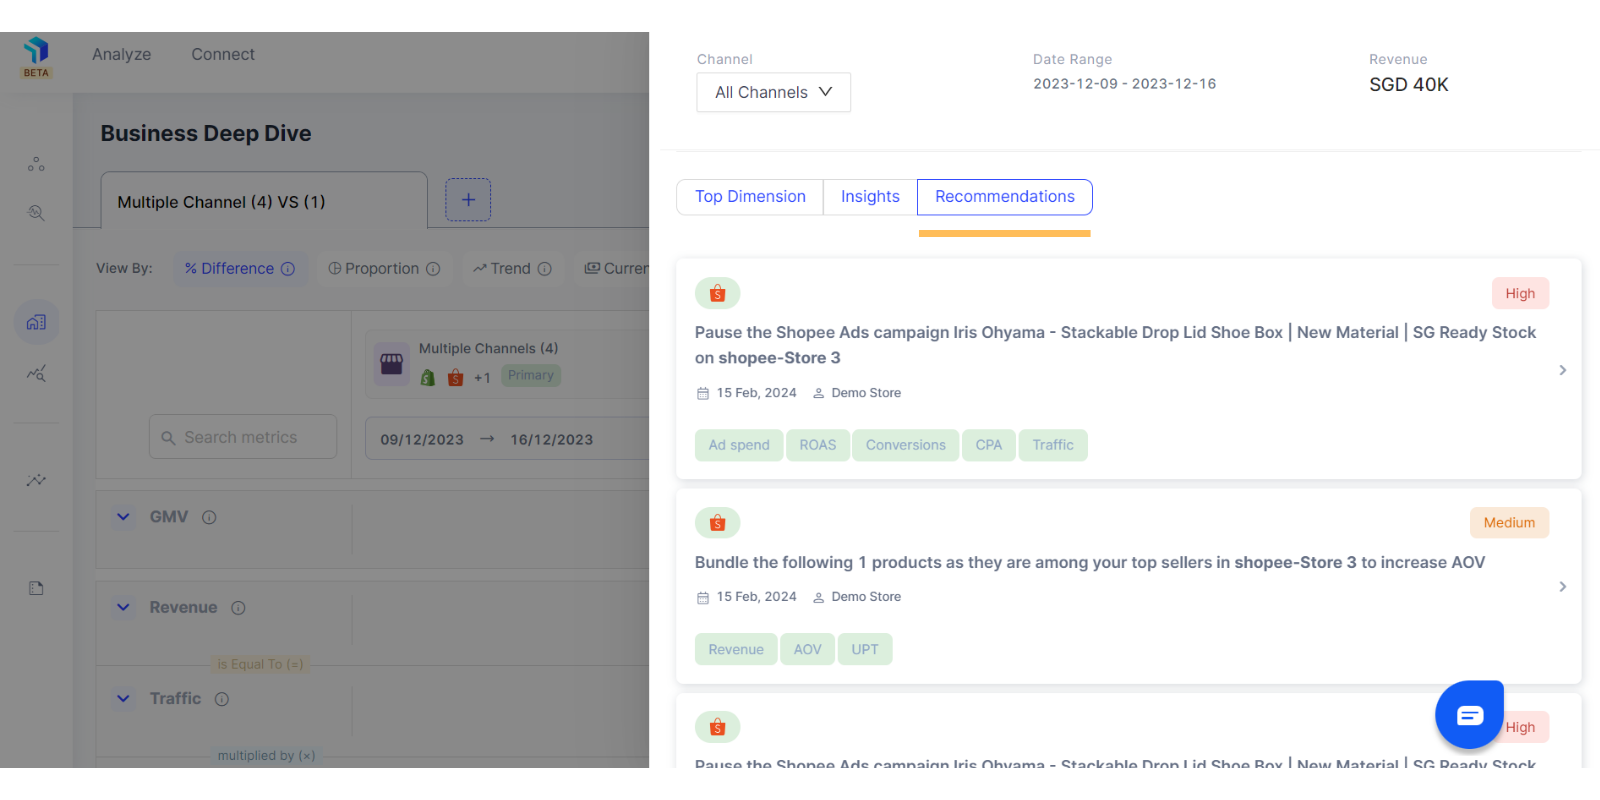Switch to the Insights tab
The height and width of the screenshot is (800, 1600).
coord(870,197)
